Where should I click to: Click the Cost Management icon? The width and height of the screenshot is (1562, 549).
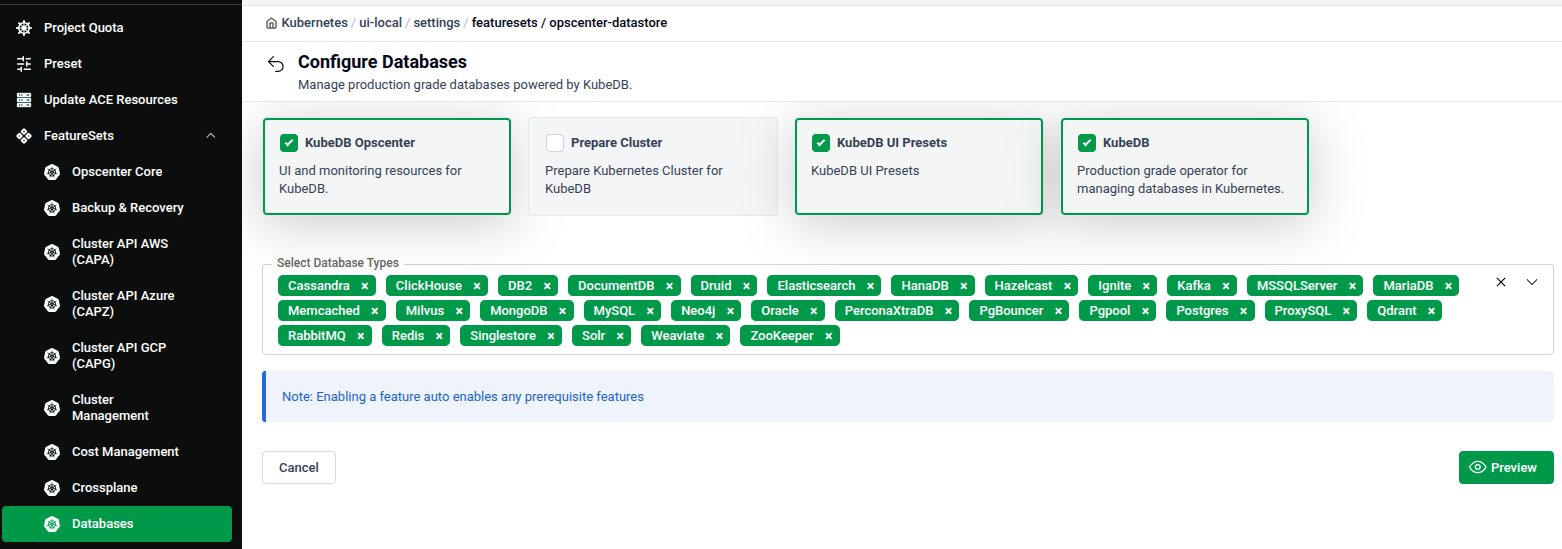[53, 452]
